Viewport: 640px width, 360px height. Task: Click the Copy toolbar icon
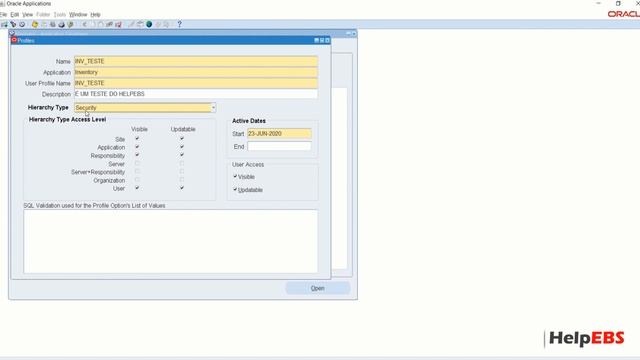(x=93, y=24)
